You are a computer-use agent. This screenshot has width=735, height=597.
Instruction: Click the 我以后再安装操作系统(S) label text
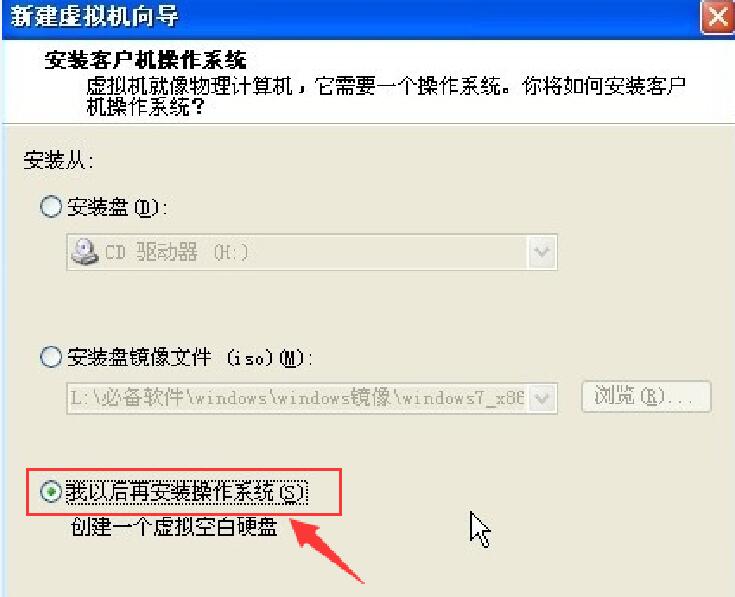(187, 493)
